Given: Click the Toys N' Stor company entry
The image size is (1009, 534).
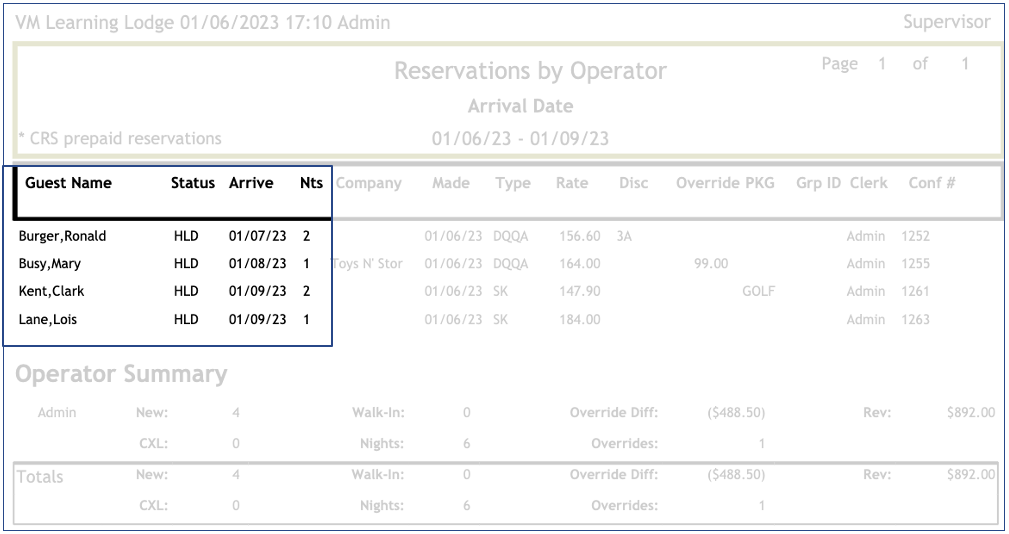Looking at the screenshot, I should point(367,264).
